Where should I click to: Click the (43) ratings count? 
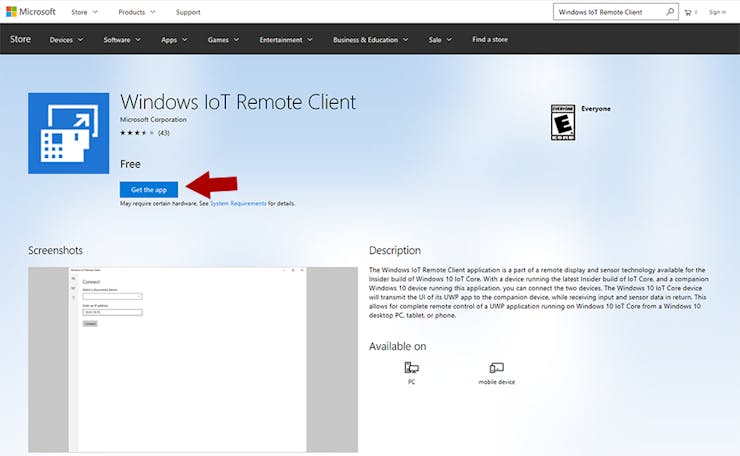(x=164, y=133)
